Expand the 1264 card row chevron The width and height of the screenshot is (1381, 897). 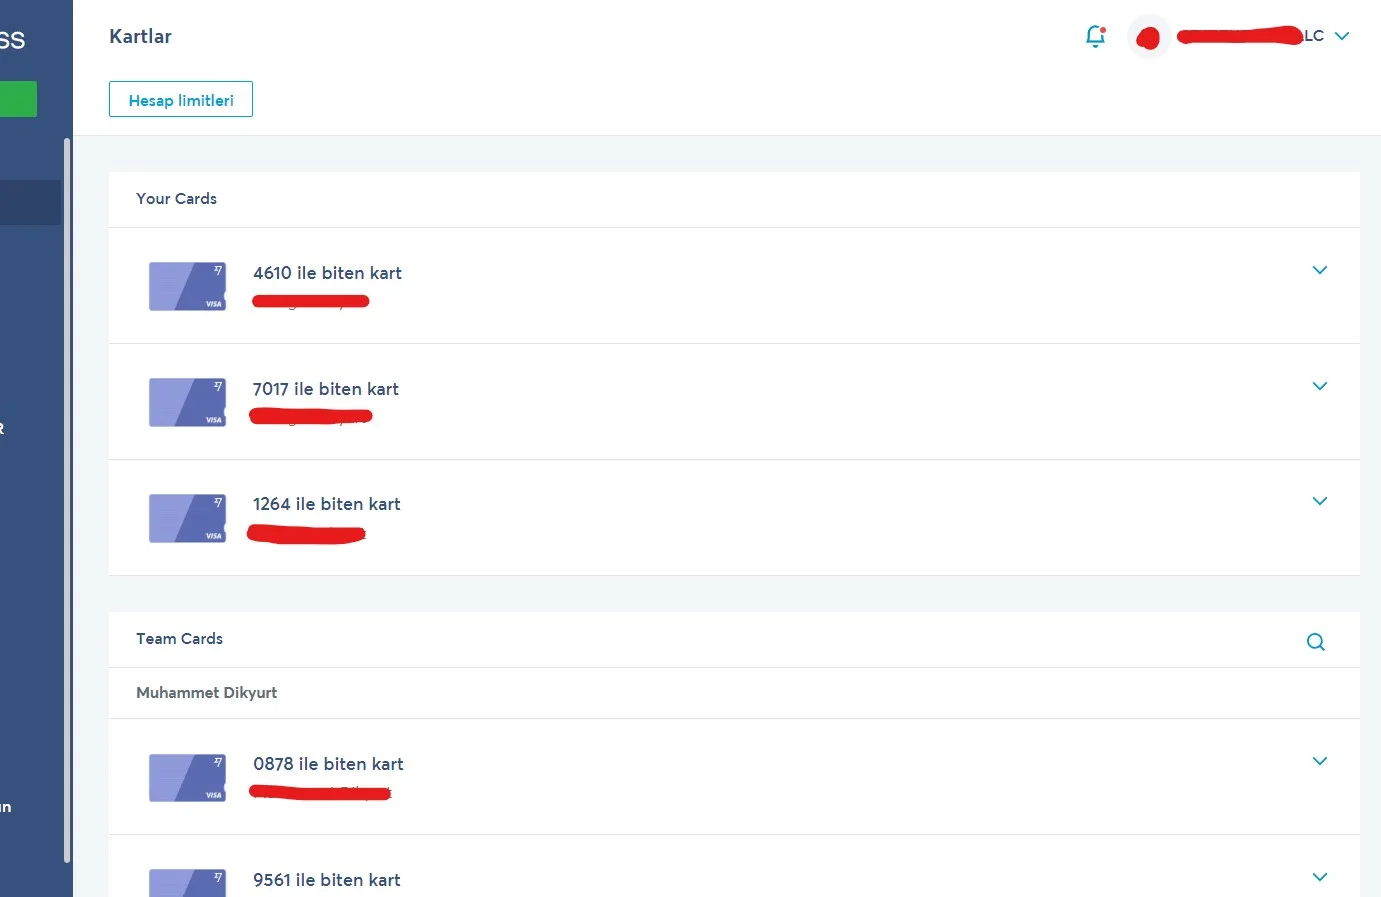(1319, 501)
